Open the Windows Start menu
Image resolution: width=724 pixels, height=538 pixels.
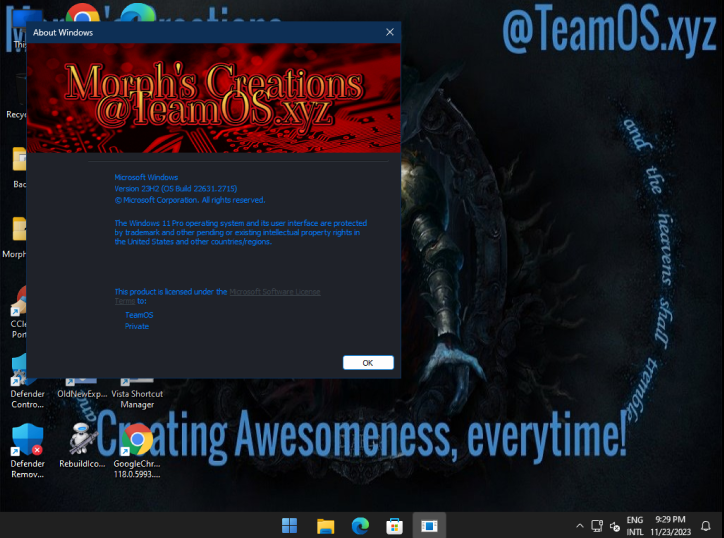(290, 526)
